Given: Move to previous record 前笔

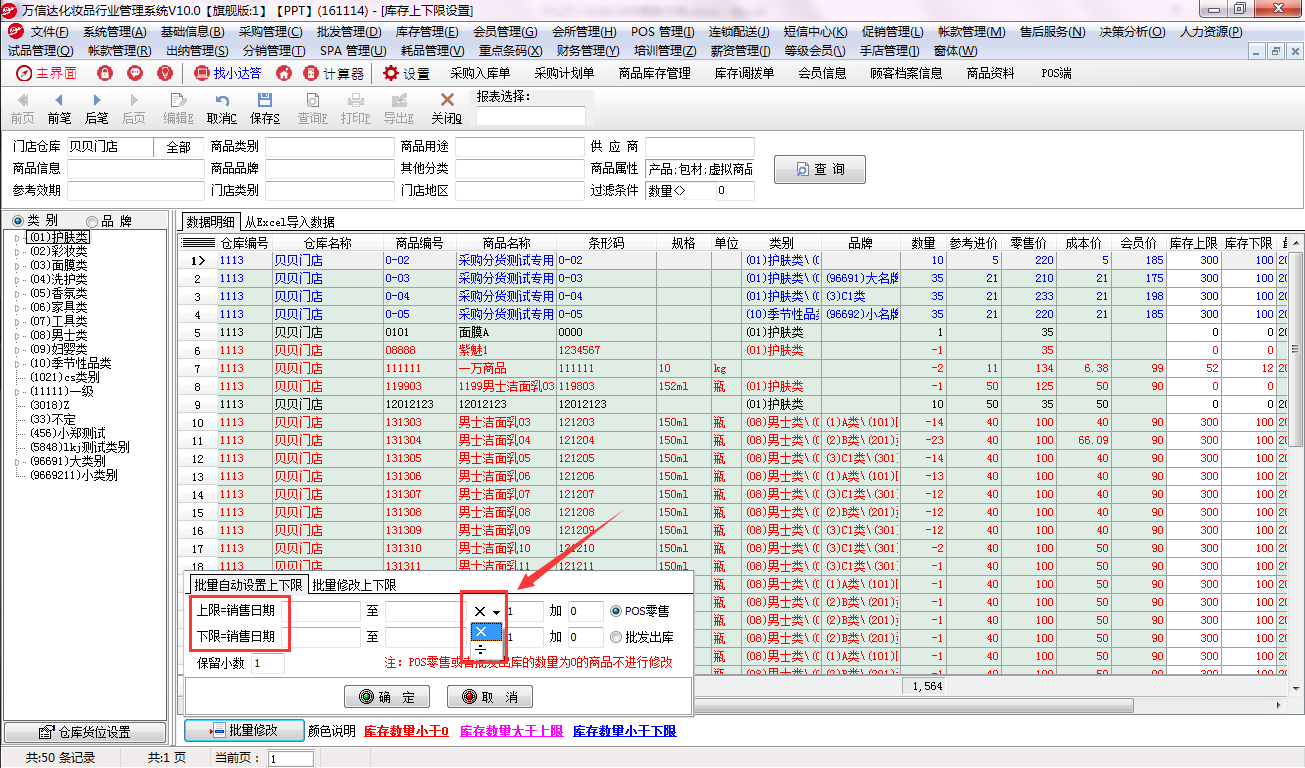Looking at the screenshot, I should tap(59, 108).
